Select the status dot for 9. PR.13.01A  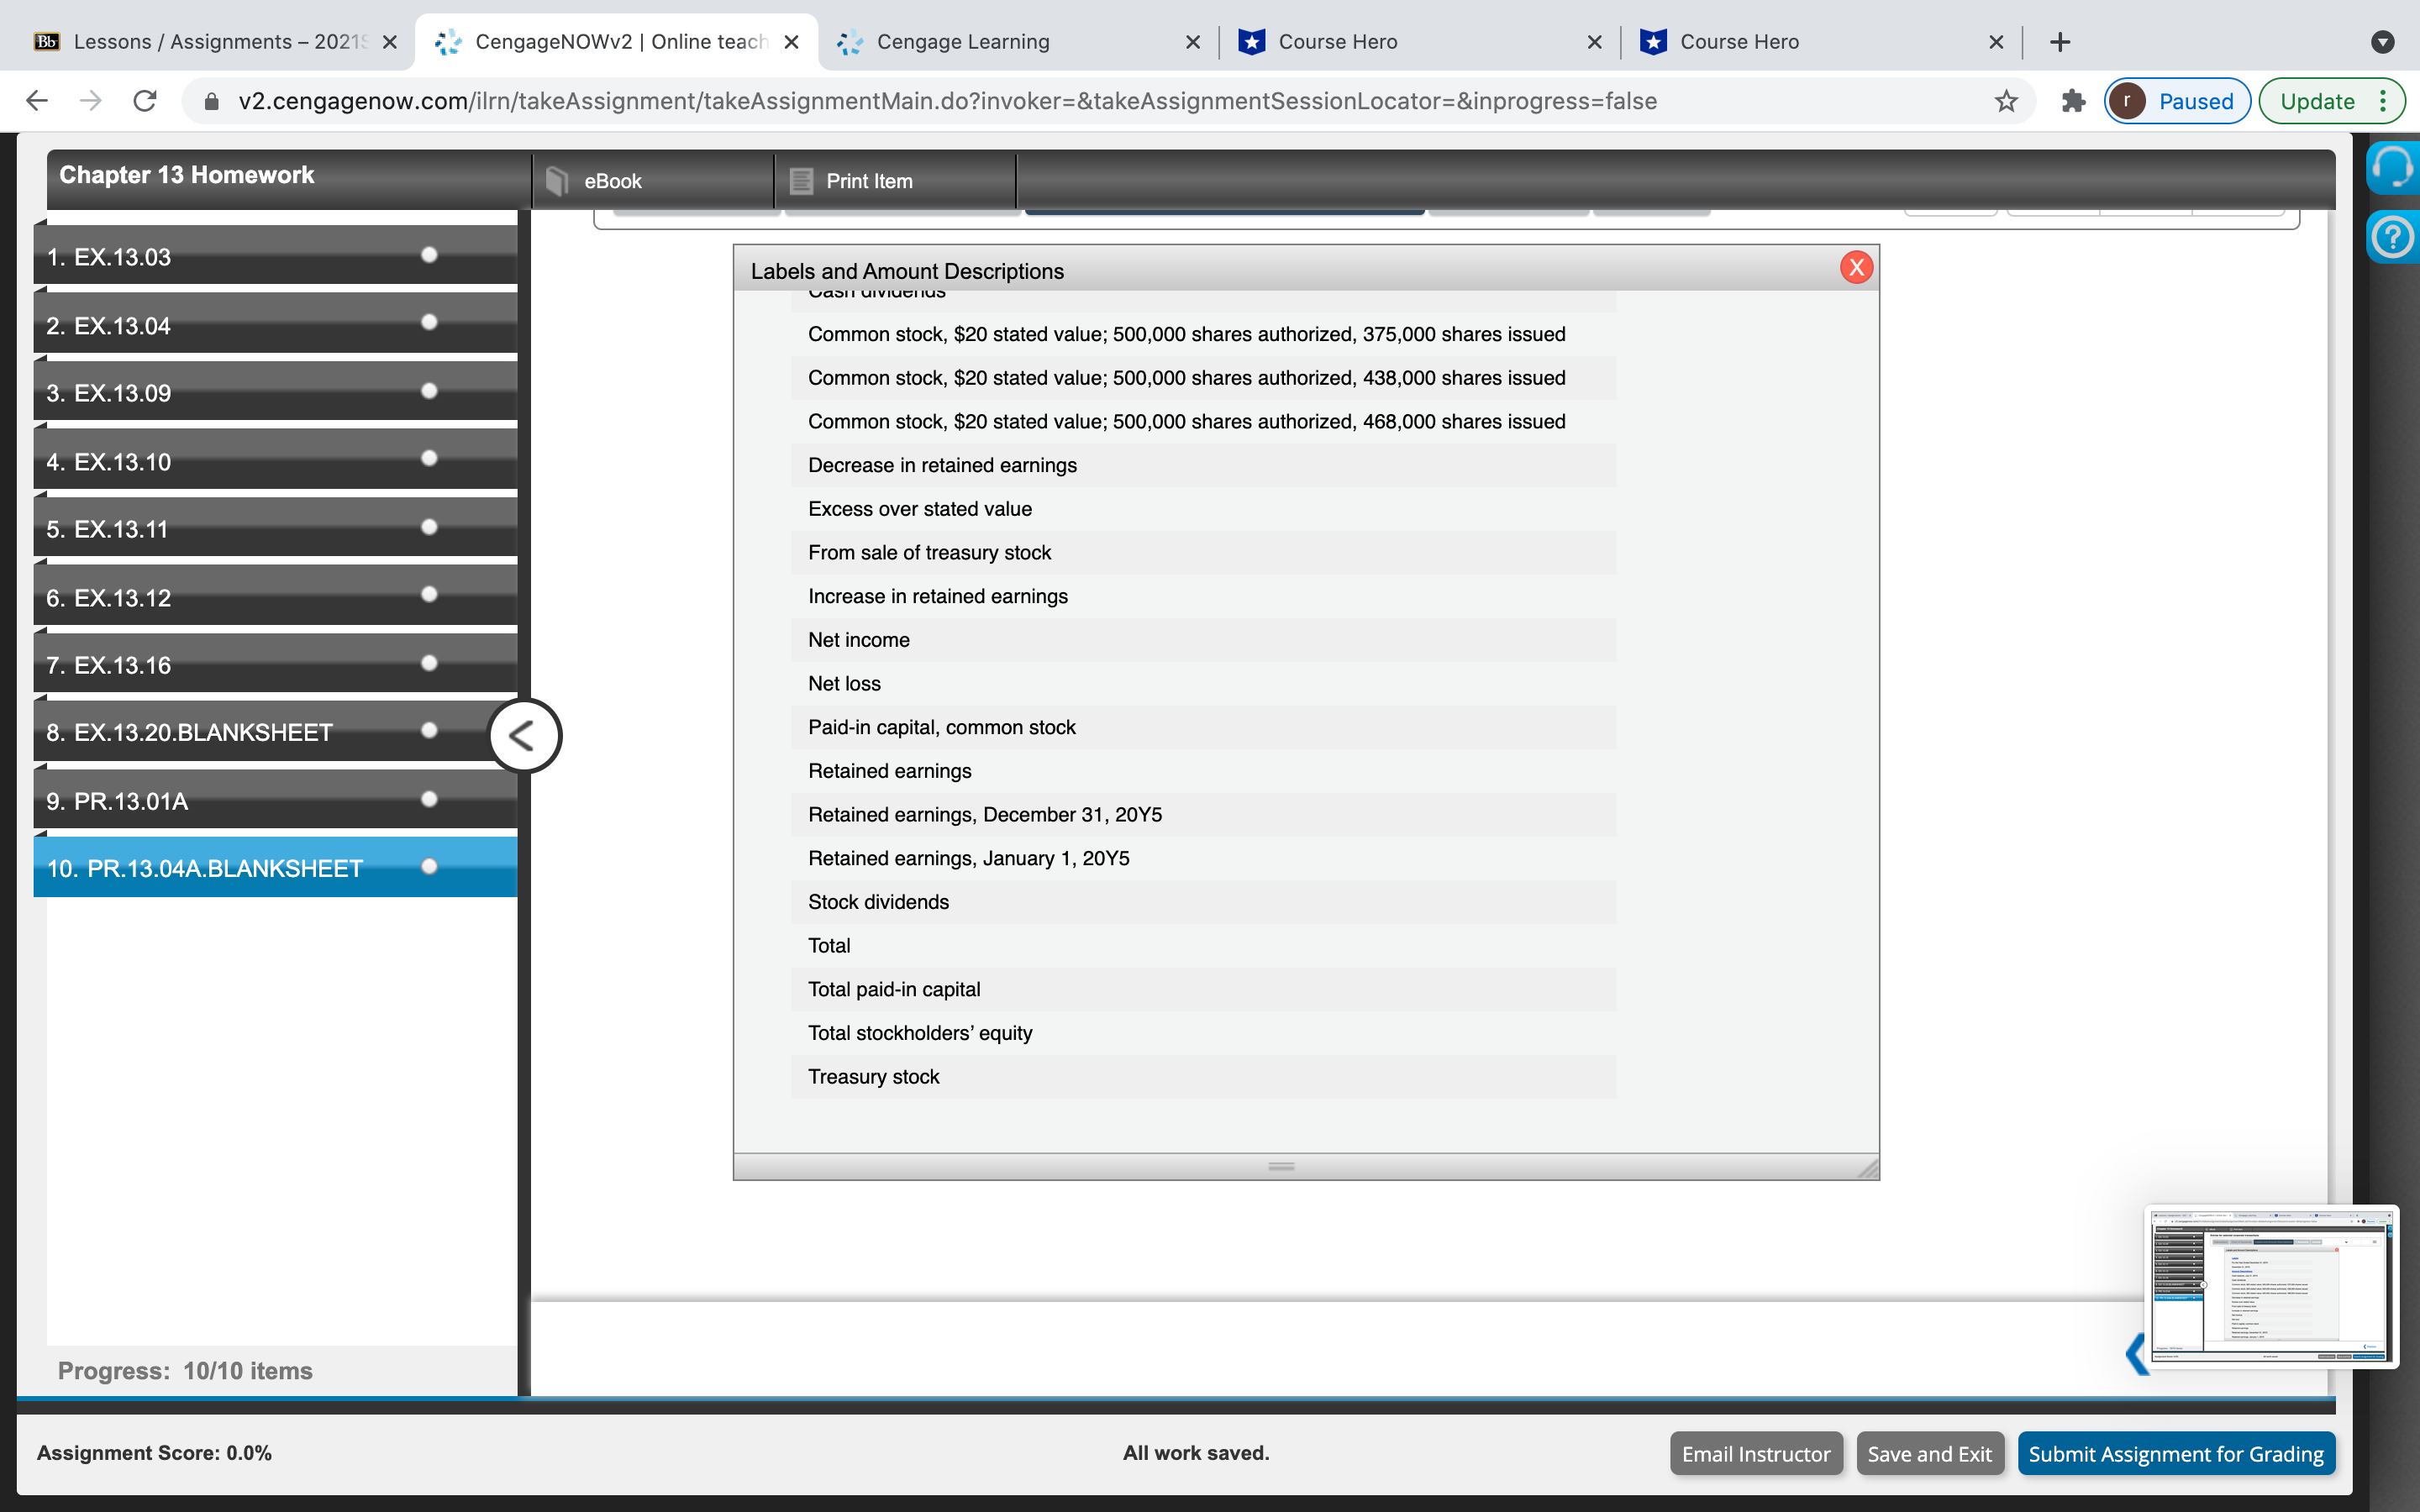429,799
